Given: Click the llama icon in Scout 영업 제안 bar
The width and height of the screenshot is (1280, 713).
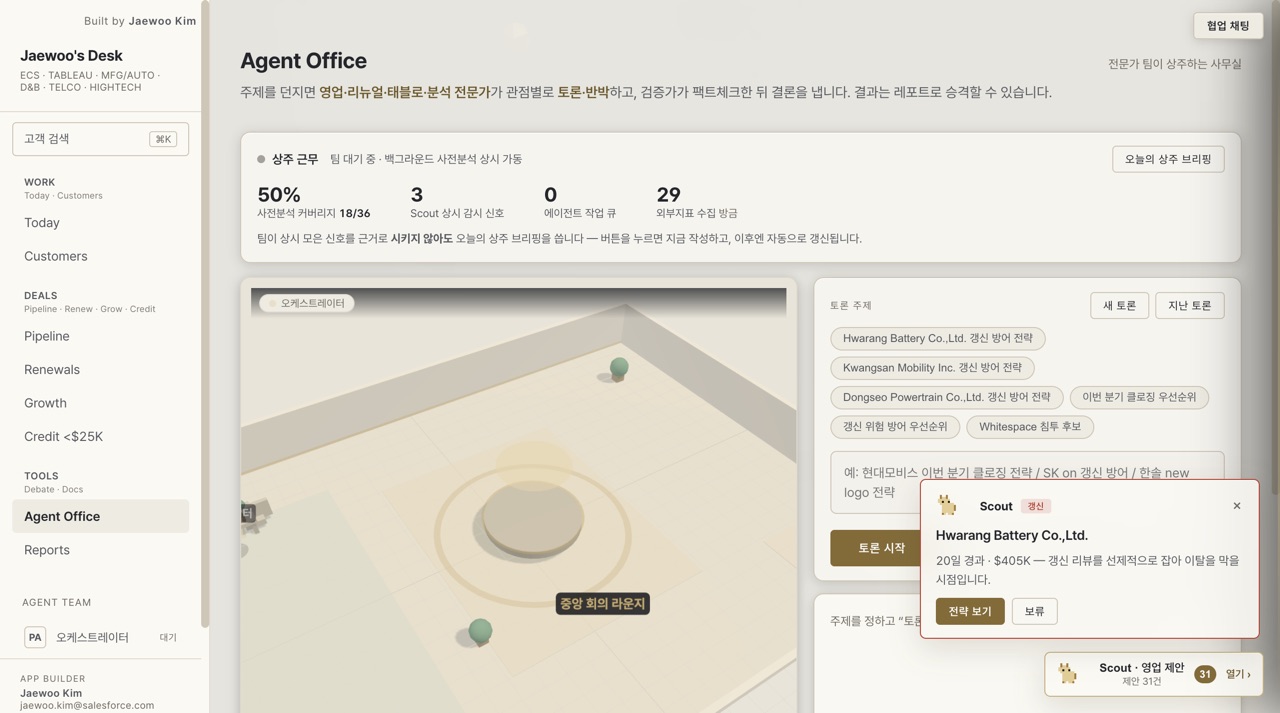Looking at the screenshot, I should point(1068,674).
